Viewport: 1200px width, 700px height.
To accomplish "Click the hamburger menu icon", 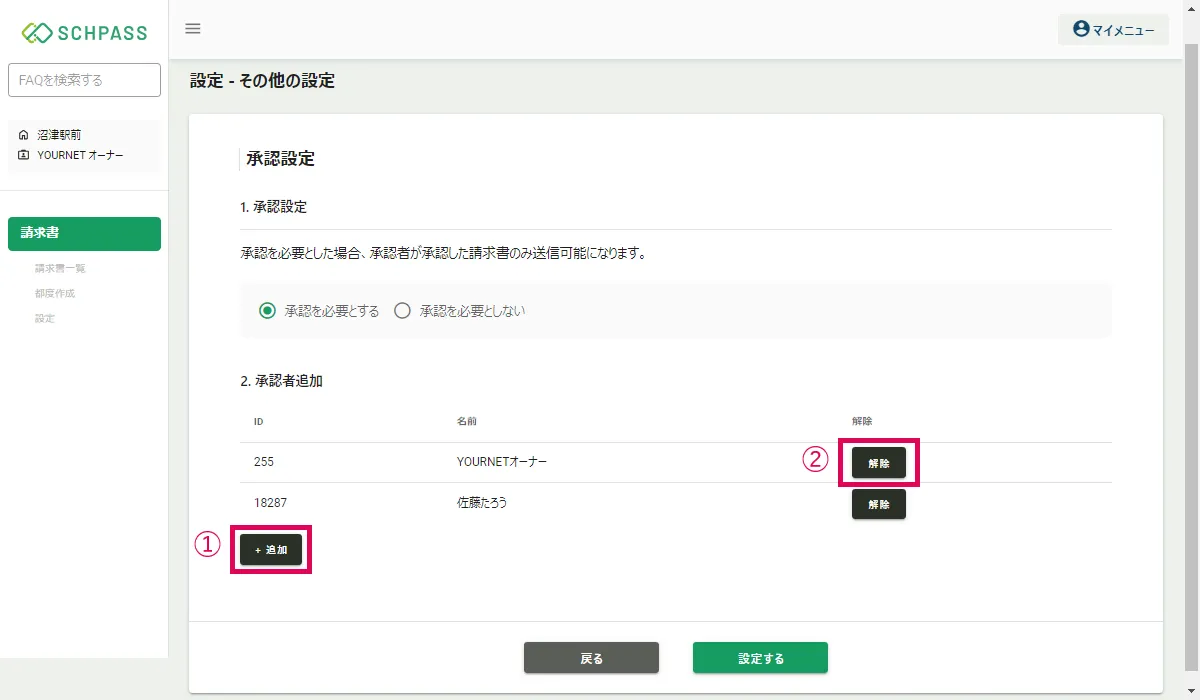I will (193, 29).
